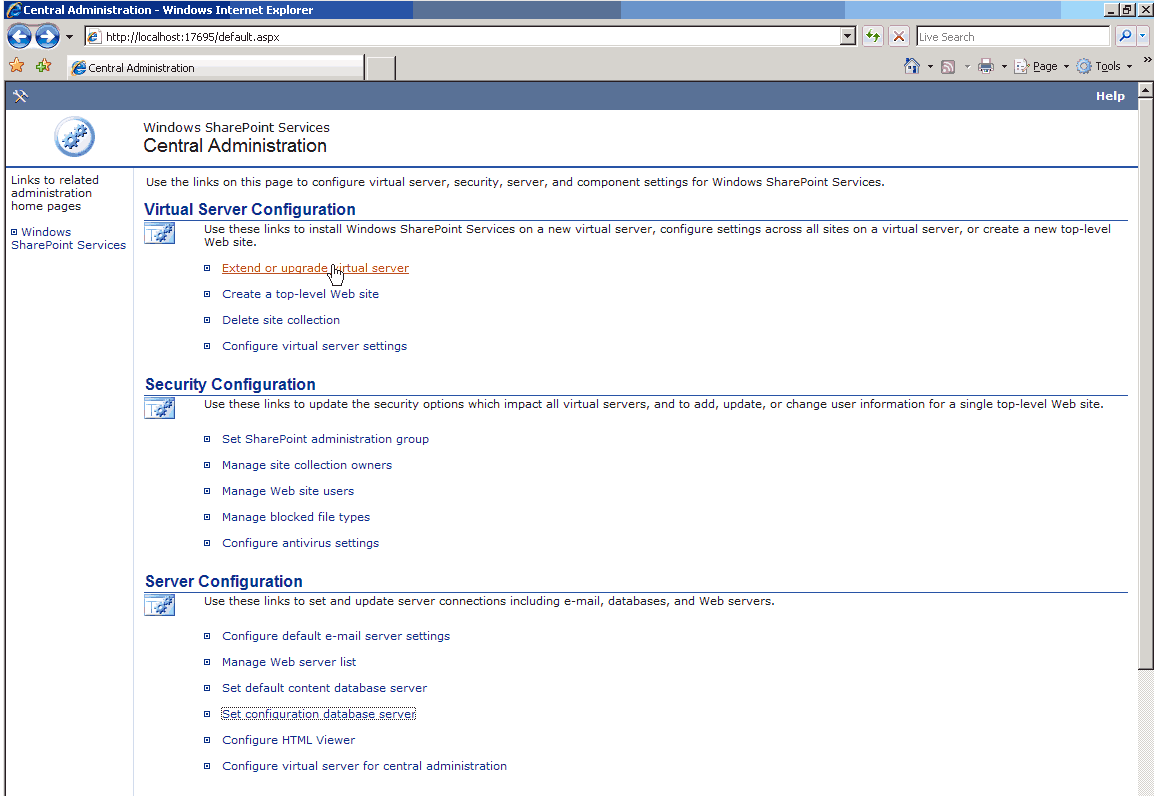Open Delete site collection link
The image size is (1154, 796).
(x=281, y=320)
